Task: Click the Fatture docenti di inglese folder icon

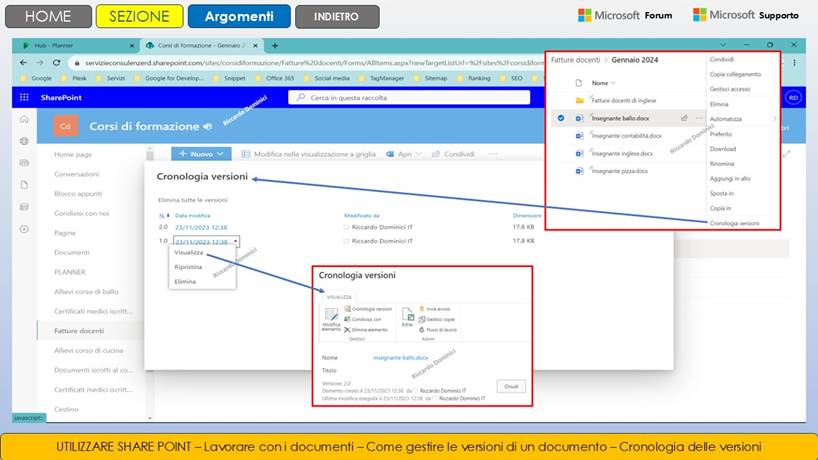Action: (579, 101)
